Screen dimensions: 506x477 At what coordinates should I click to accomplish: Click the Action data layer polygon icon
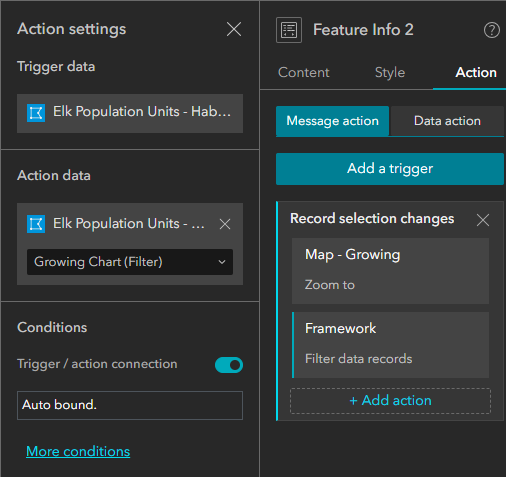click(36, 224)
